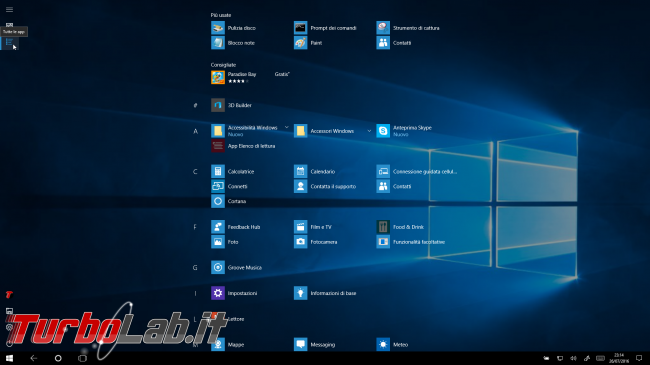
Task: Open the network icon in system tray
Action: [x=560, y=358]
